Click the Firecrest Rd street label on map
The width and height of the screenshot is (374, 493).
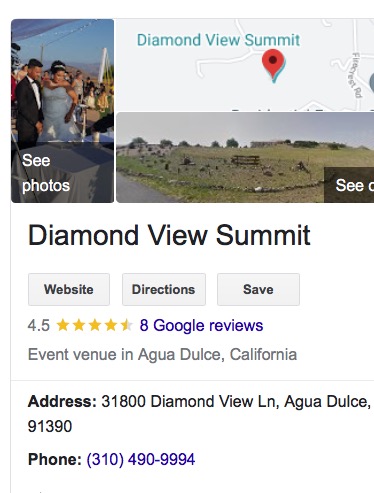357,75
